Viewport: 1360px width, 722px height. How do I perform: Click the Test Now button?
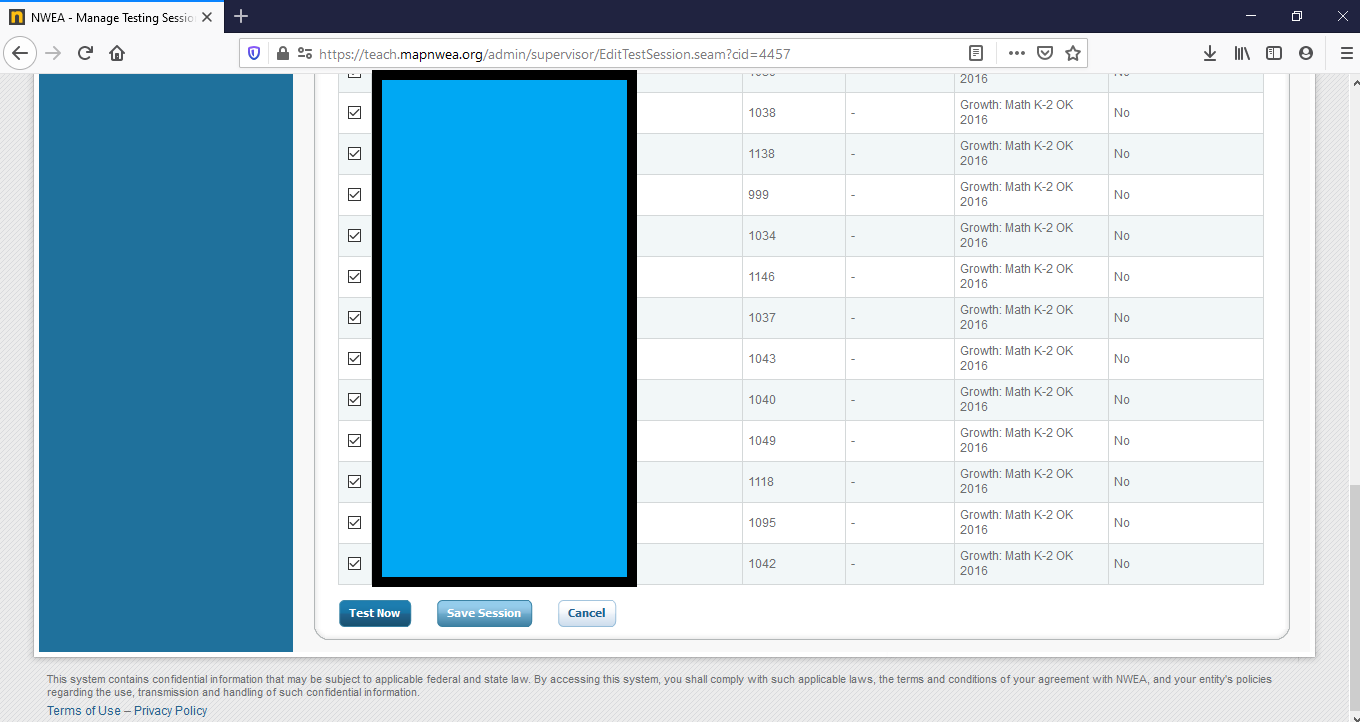(x=375, y=613)
